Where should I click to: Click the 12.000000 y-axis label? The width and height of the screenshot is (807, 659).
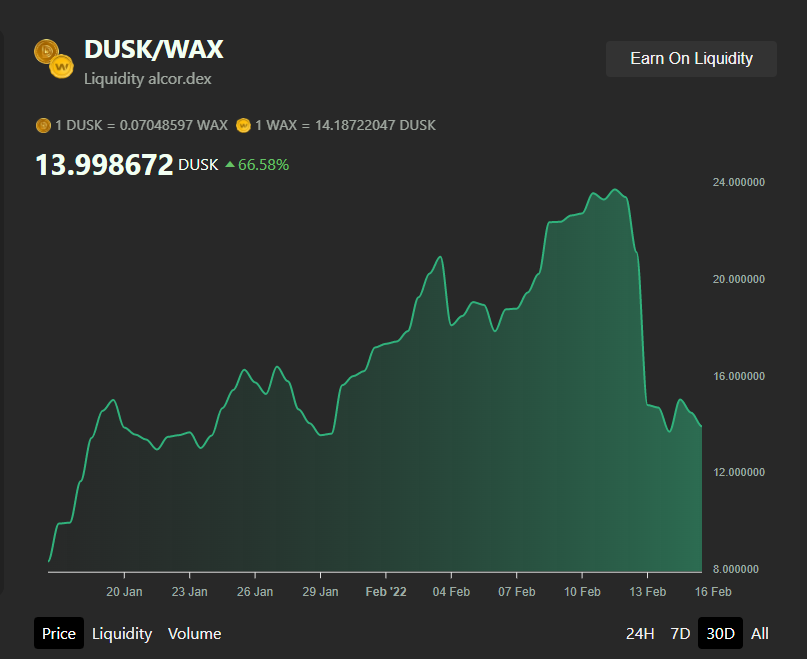pos(739,472)
